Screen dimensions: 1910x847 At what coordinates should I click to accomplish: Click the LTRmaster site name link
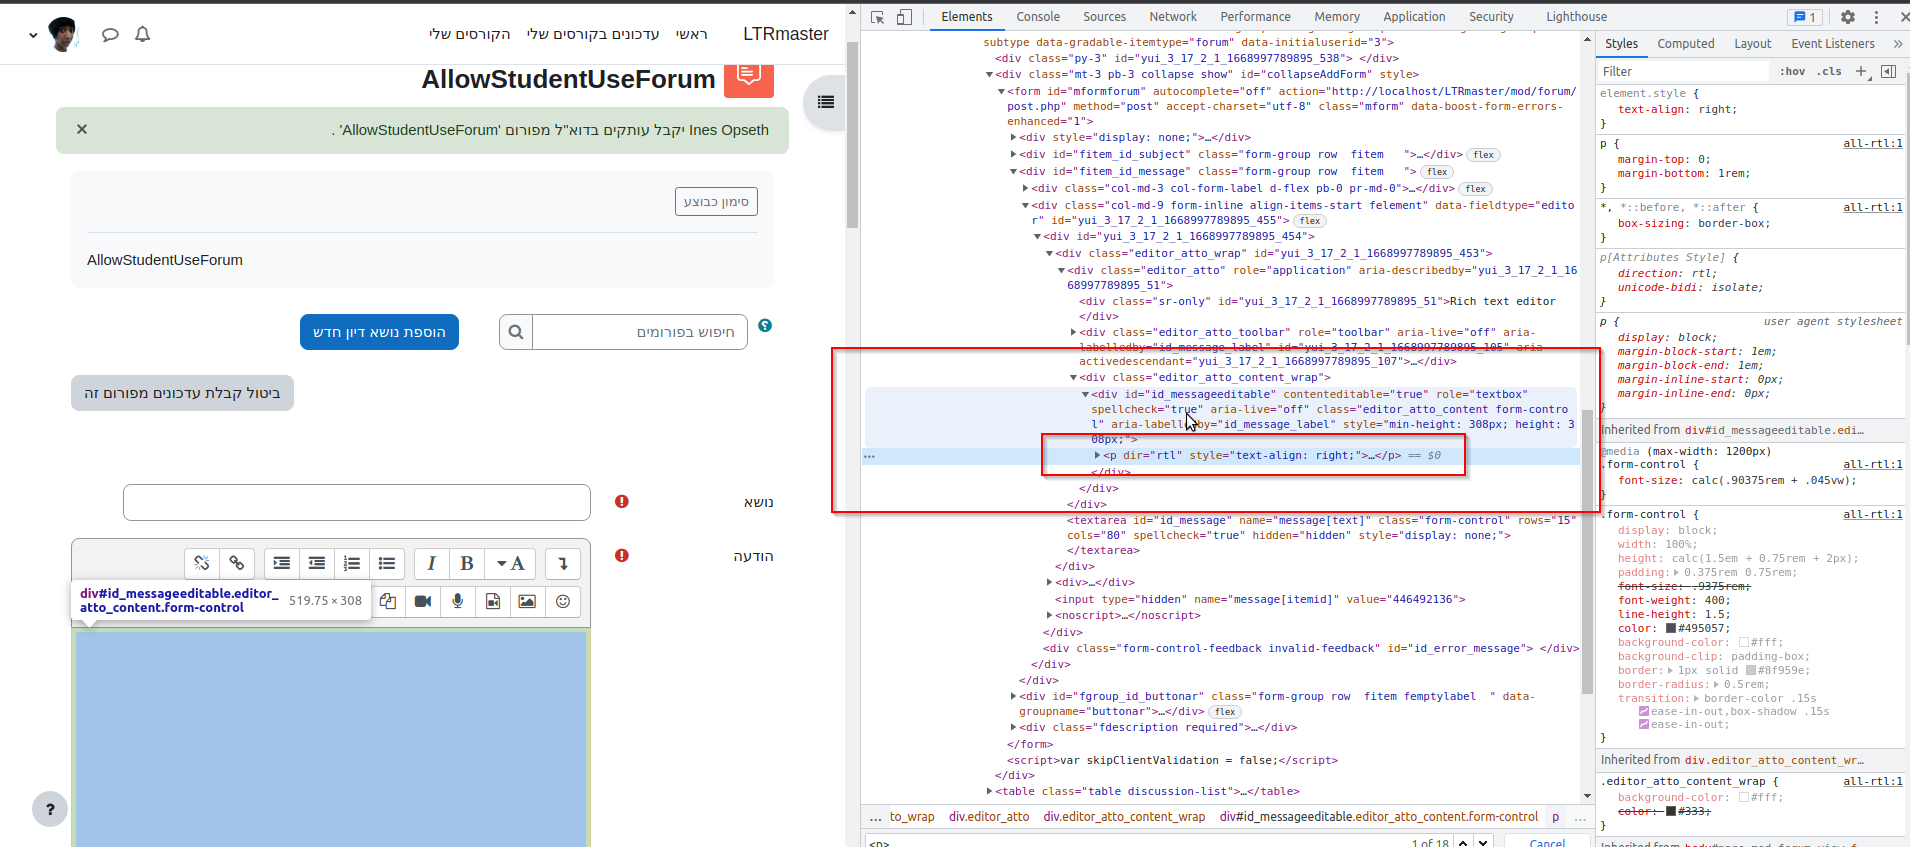(x=786, y=34)
